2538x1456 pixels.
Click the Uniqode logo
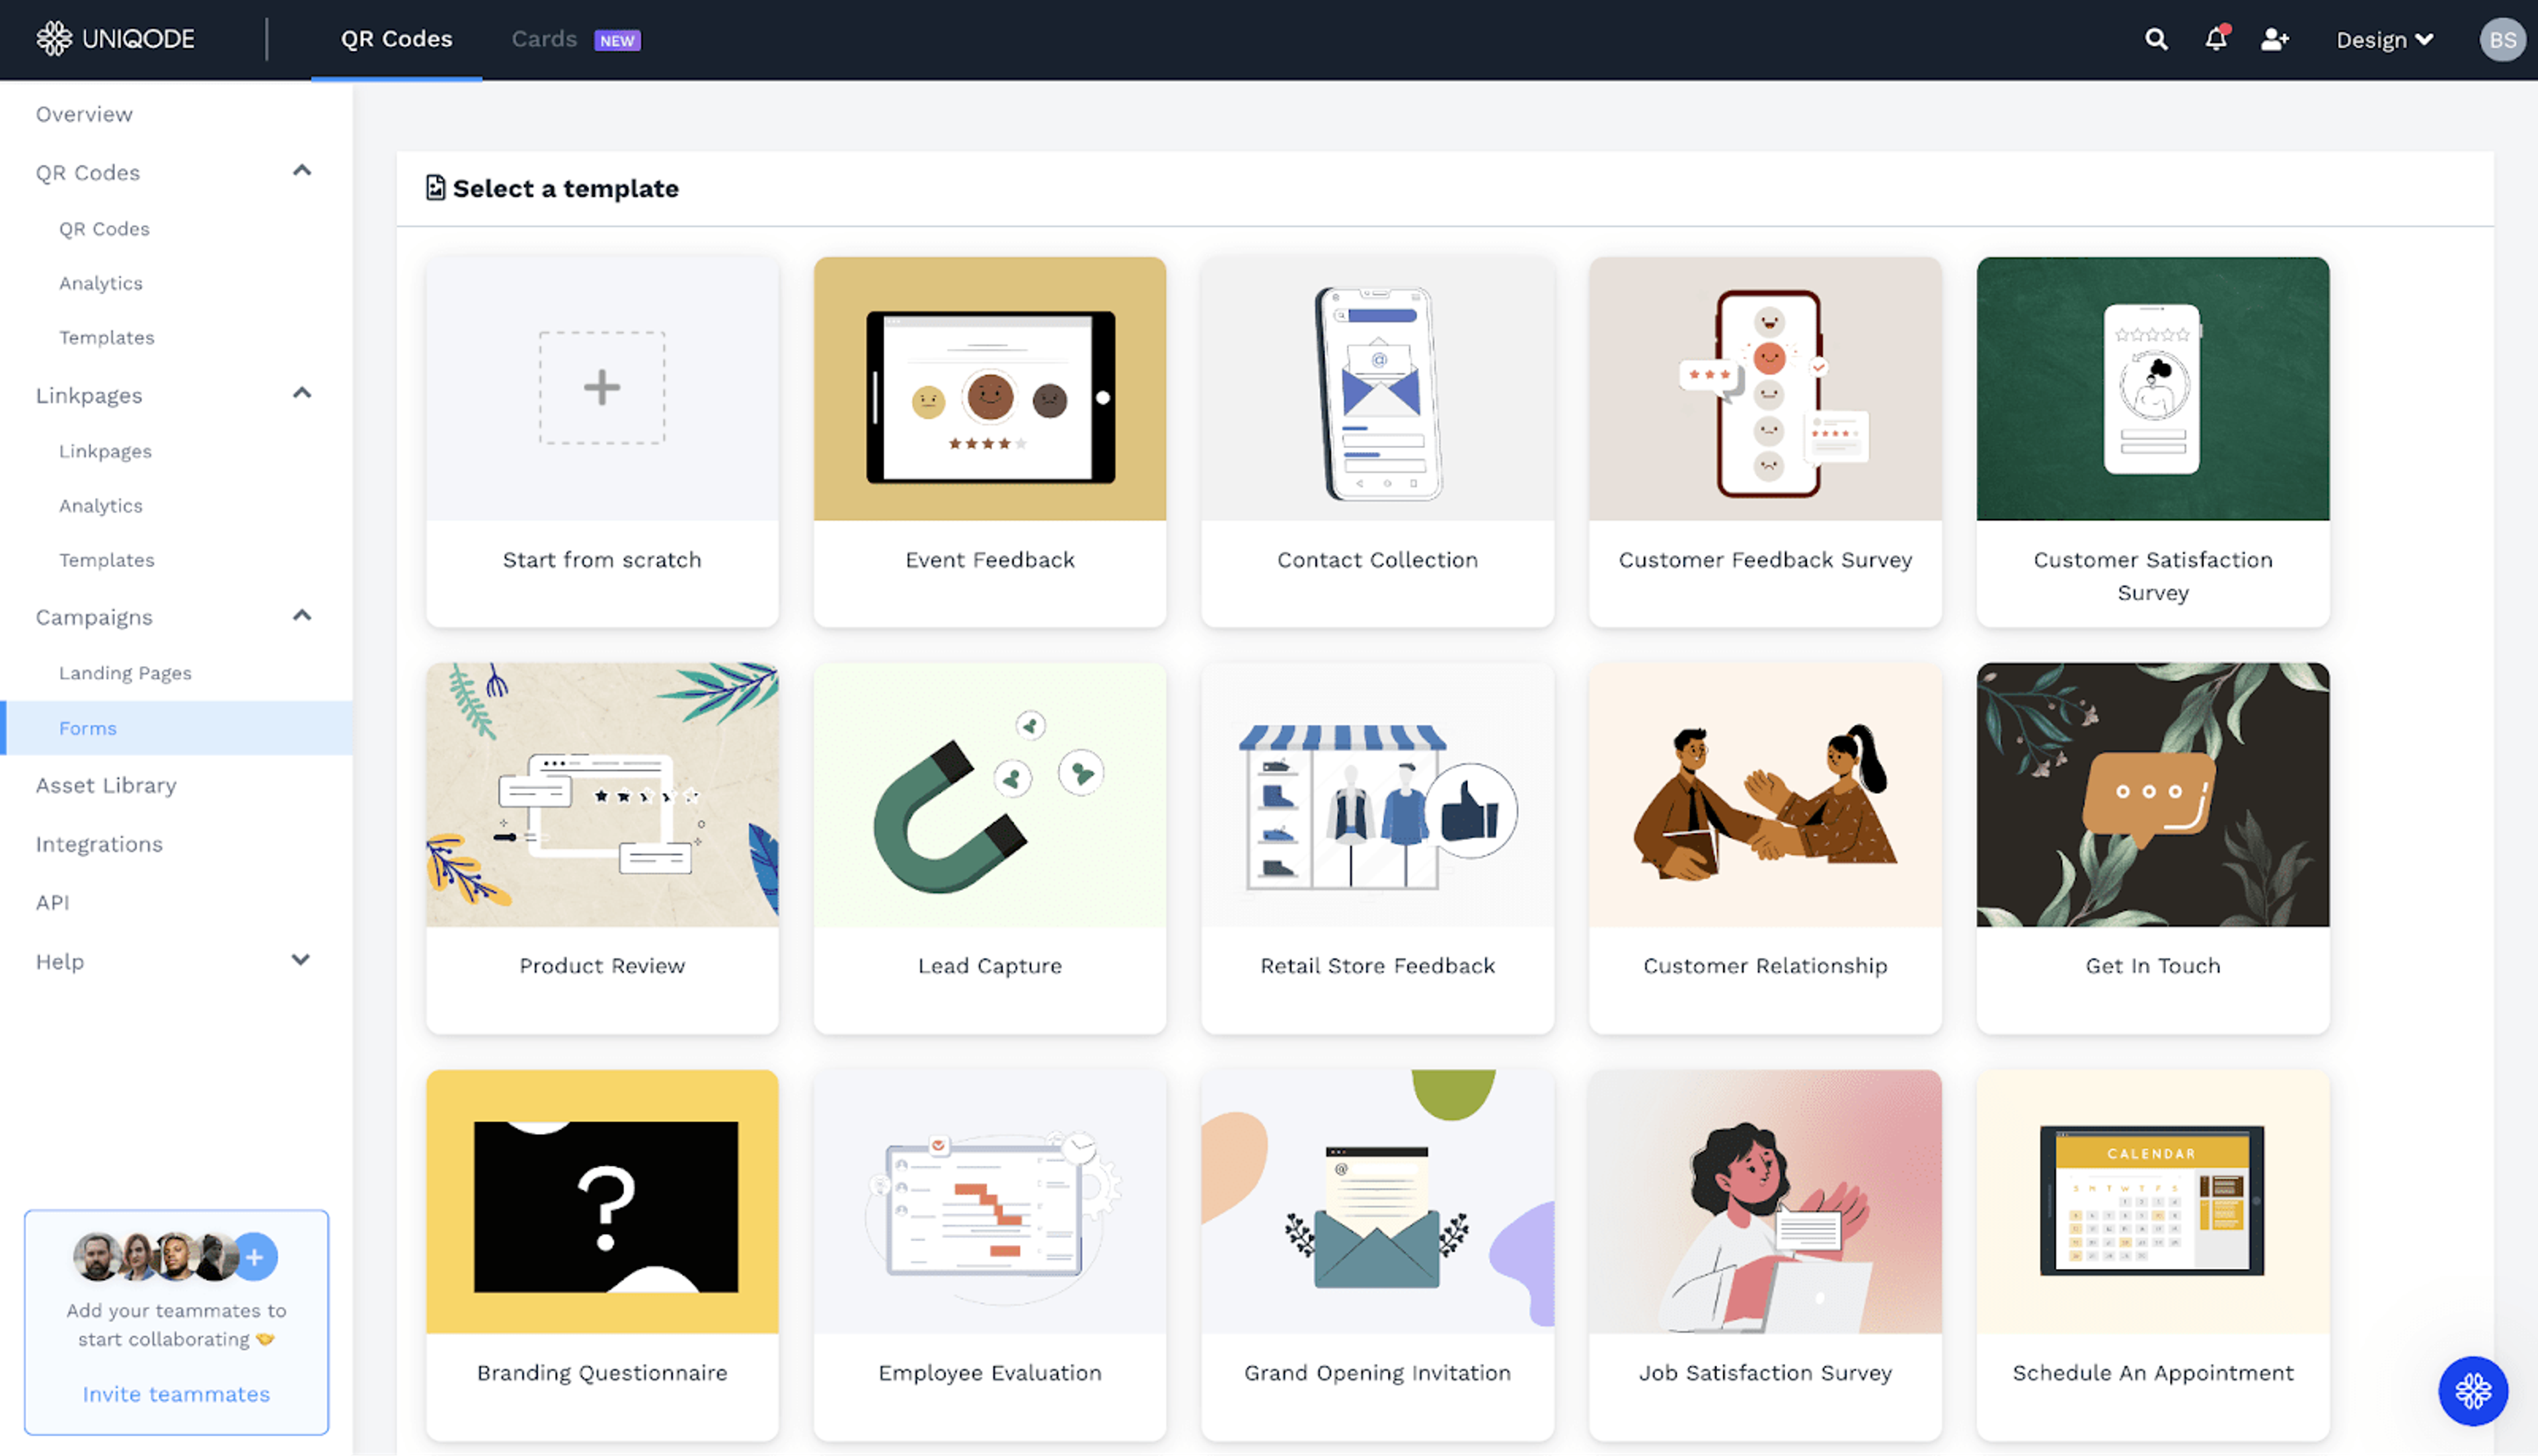coord(116,39)
